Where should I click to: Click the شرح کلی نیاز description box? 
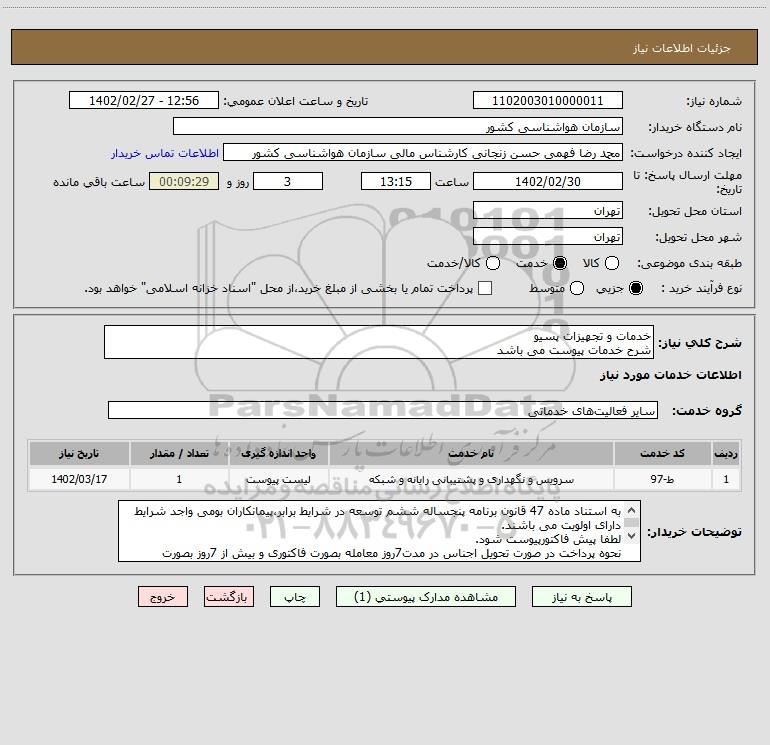(379, 342)
